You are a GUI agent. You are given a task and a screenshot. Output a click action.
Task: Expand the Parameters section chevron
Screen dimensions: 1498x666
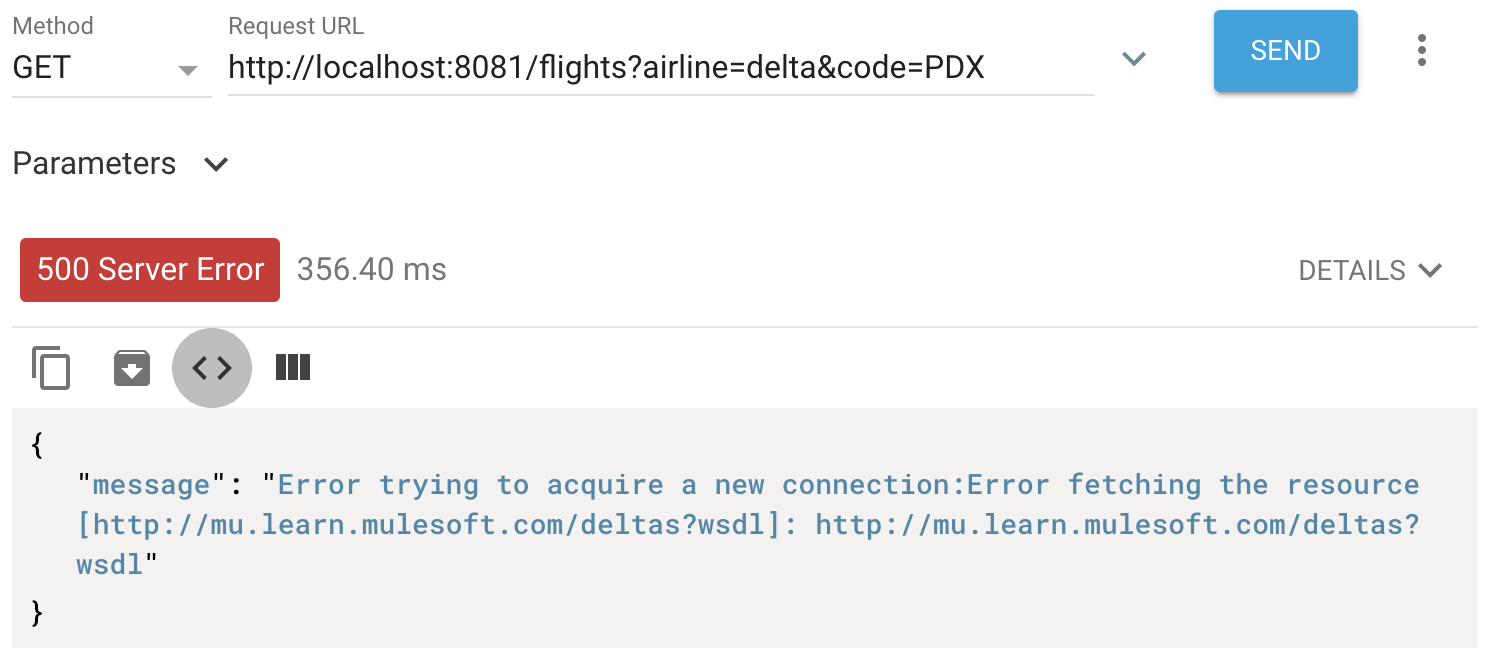216,164
